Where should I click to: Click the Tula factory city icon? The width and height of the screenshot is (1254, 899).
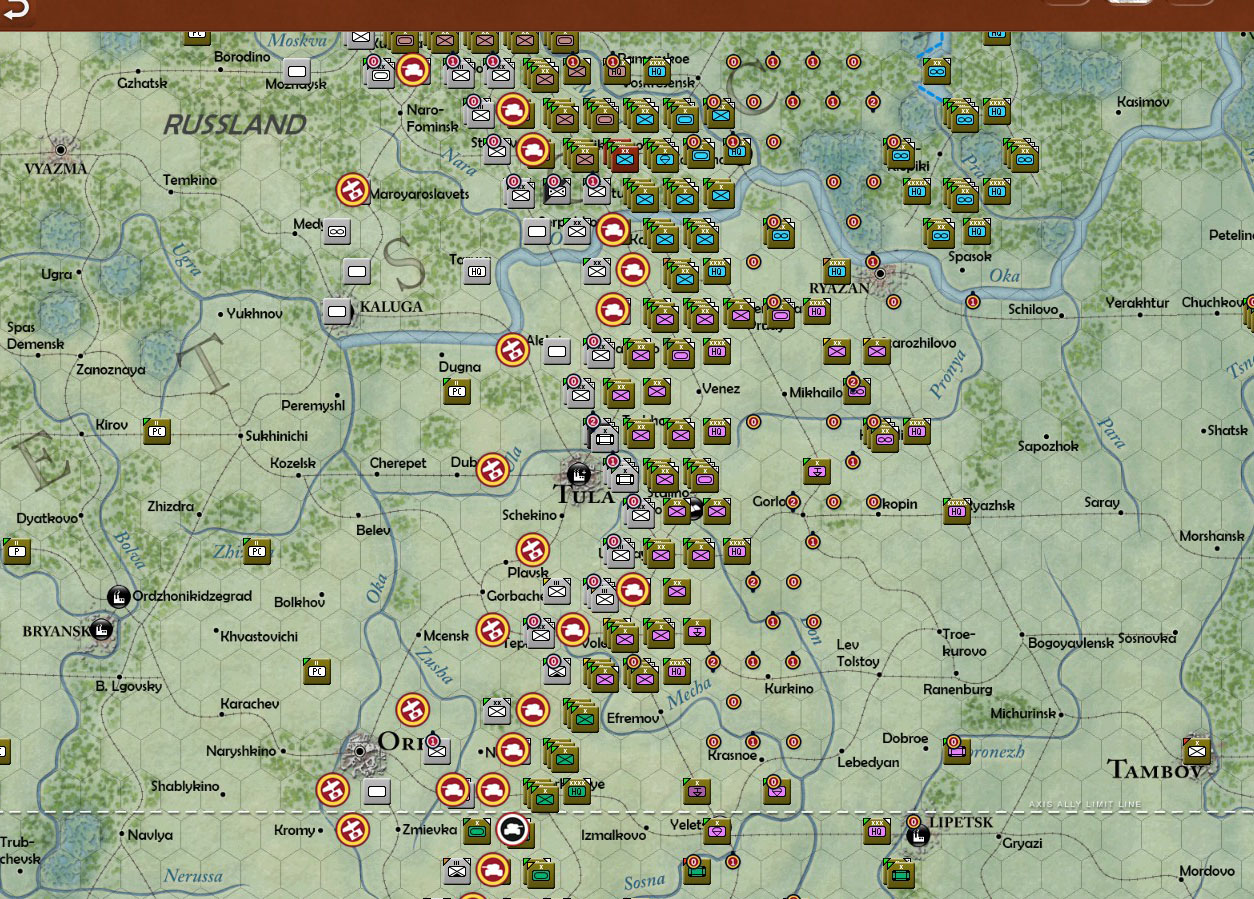coord(577,473)
